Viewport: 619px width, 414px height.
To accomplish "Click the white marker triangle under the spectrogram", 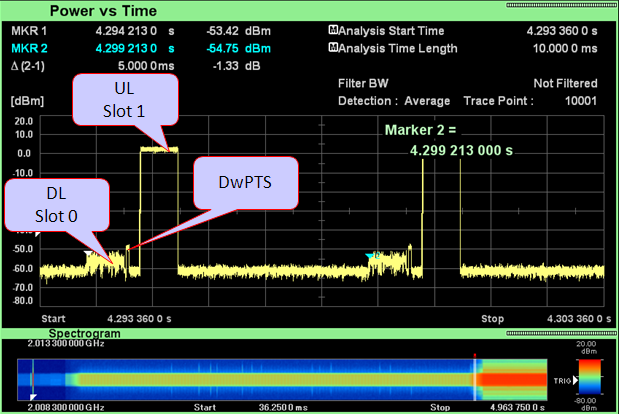I will 33,397.
